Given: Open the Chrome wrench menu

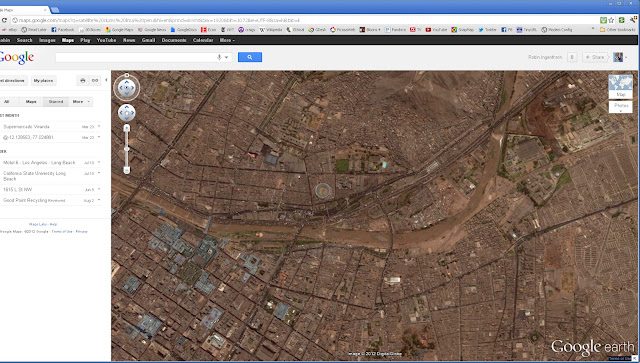Looking at the screenshot, I should pos(633,20).
